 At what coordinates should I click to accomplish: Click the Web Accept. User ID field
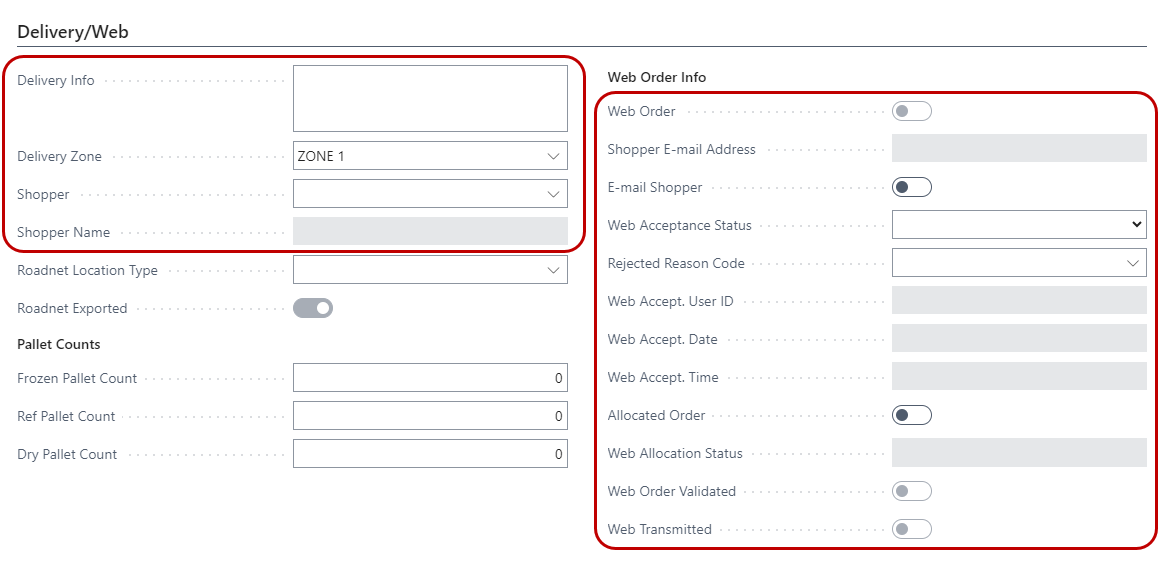click(1018, 301)
